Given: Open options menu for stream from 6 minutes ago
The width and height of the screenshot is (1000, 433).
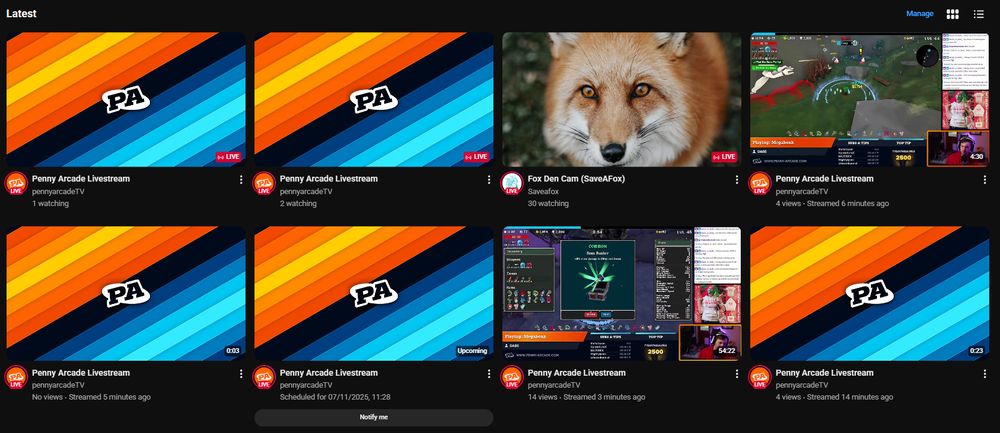Looking at the screenshot, I should coord(985,180).
